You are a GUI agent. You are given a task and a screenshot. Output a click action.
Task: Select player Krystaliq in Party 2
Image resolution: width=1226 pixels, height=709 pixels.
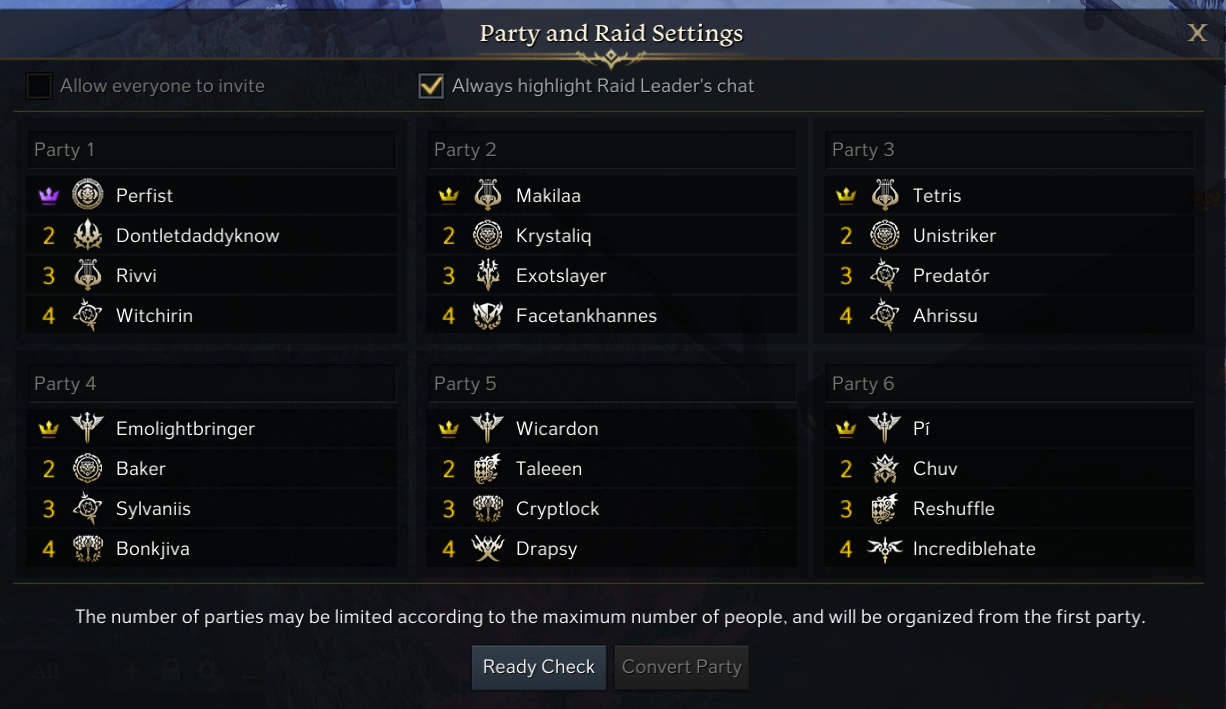(x=553, y=235)
